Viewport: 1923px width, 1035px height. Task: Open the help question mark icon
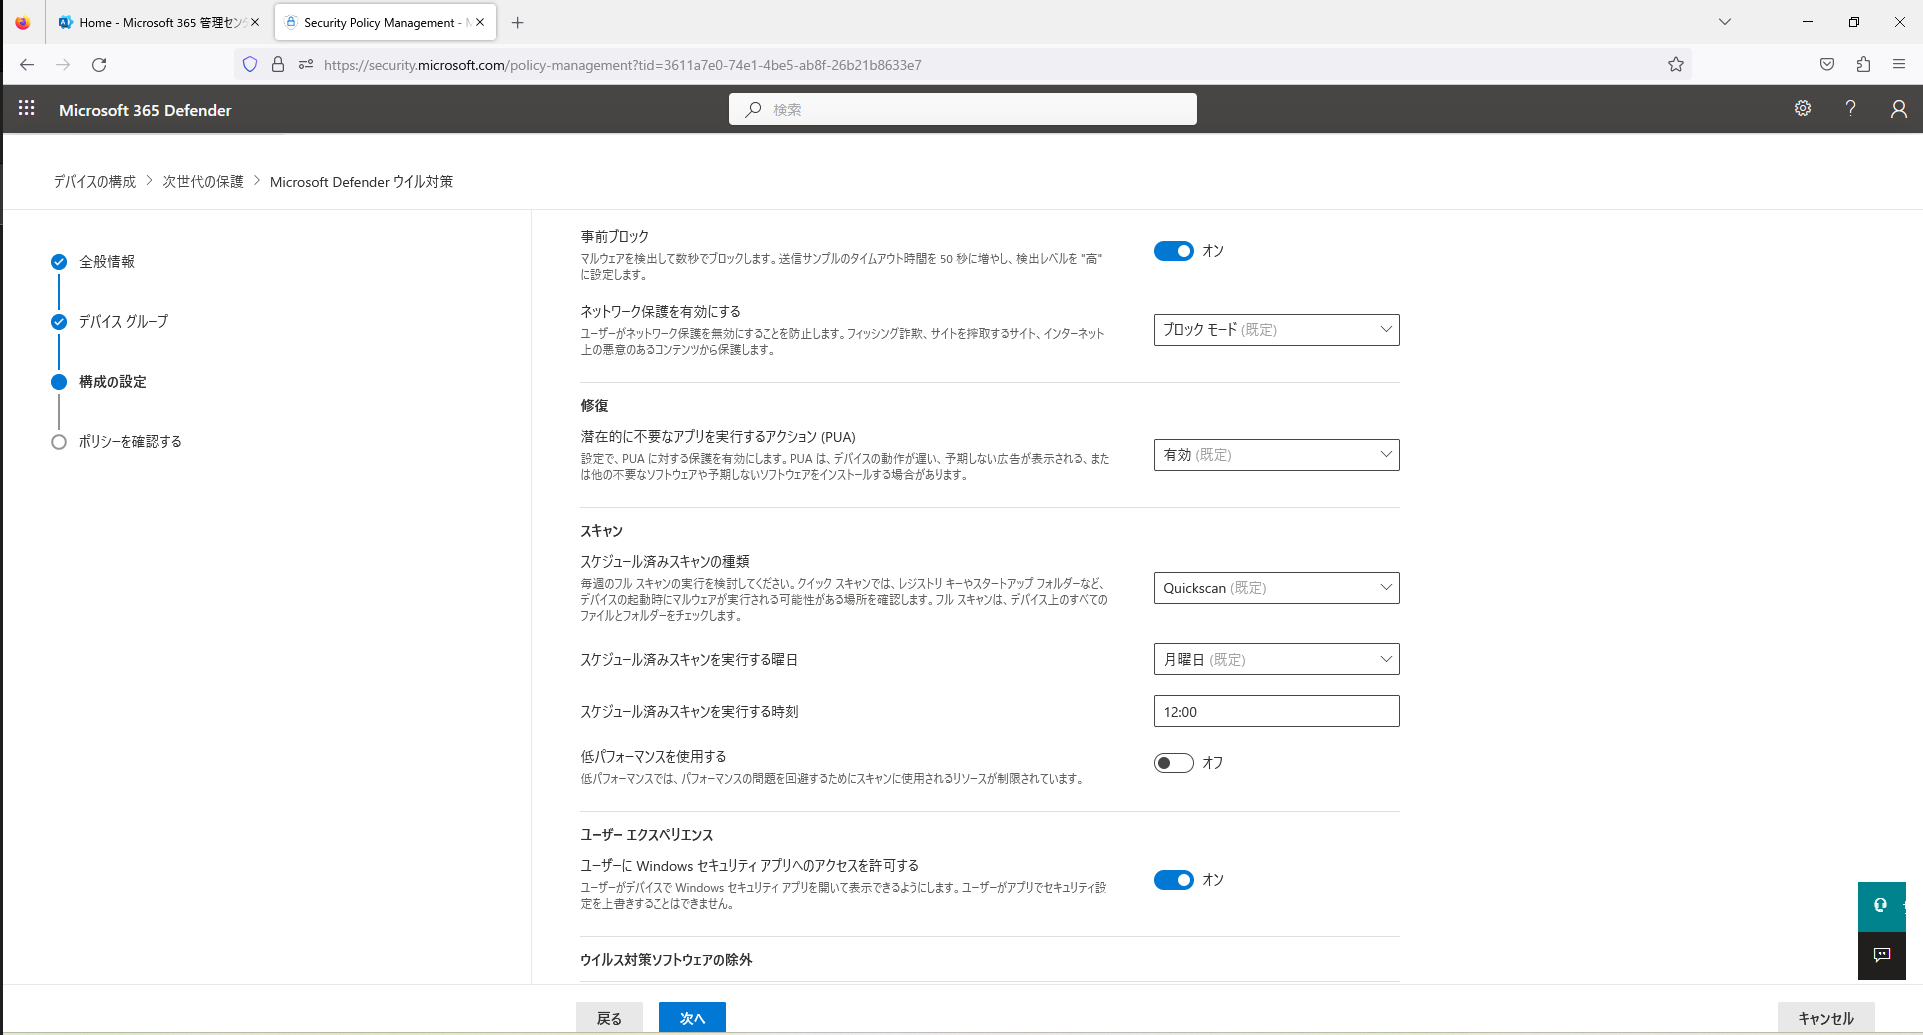(x=1851, y=108)
